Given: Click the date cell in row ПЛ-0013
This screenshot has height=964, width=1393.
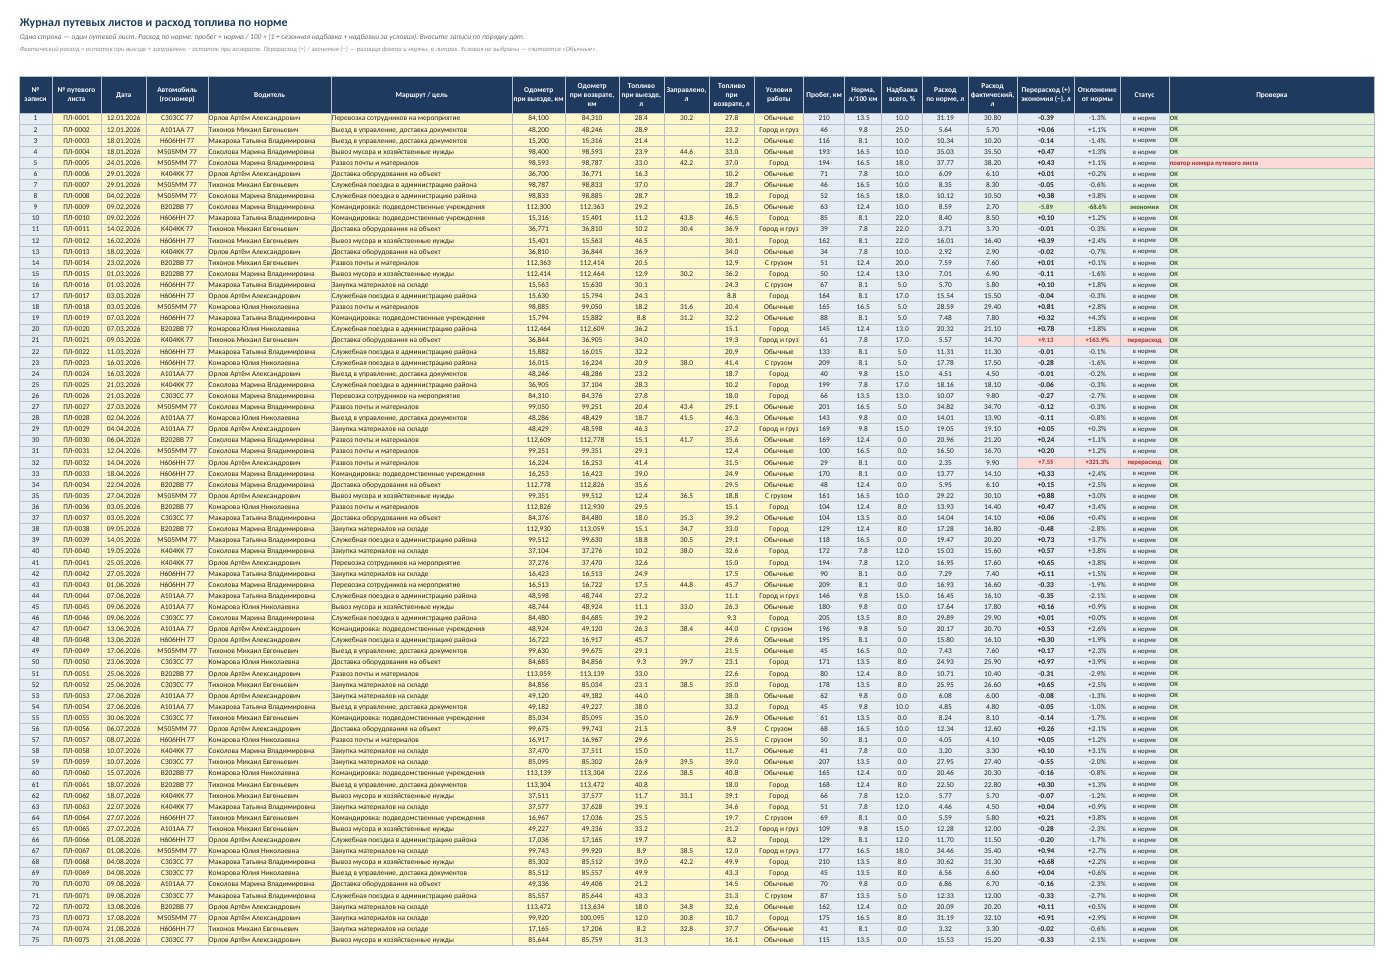Looking at the screenshot, I should [x=123, y=251].
